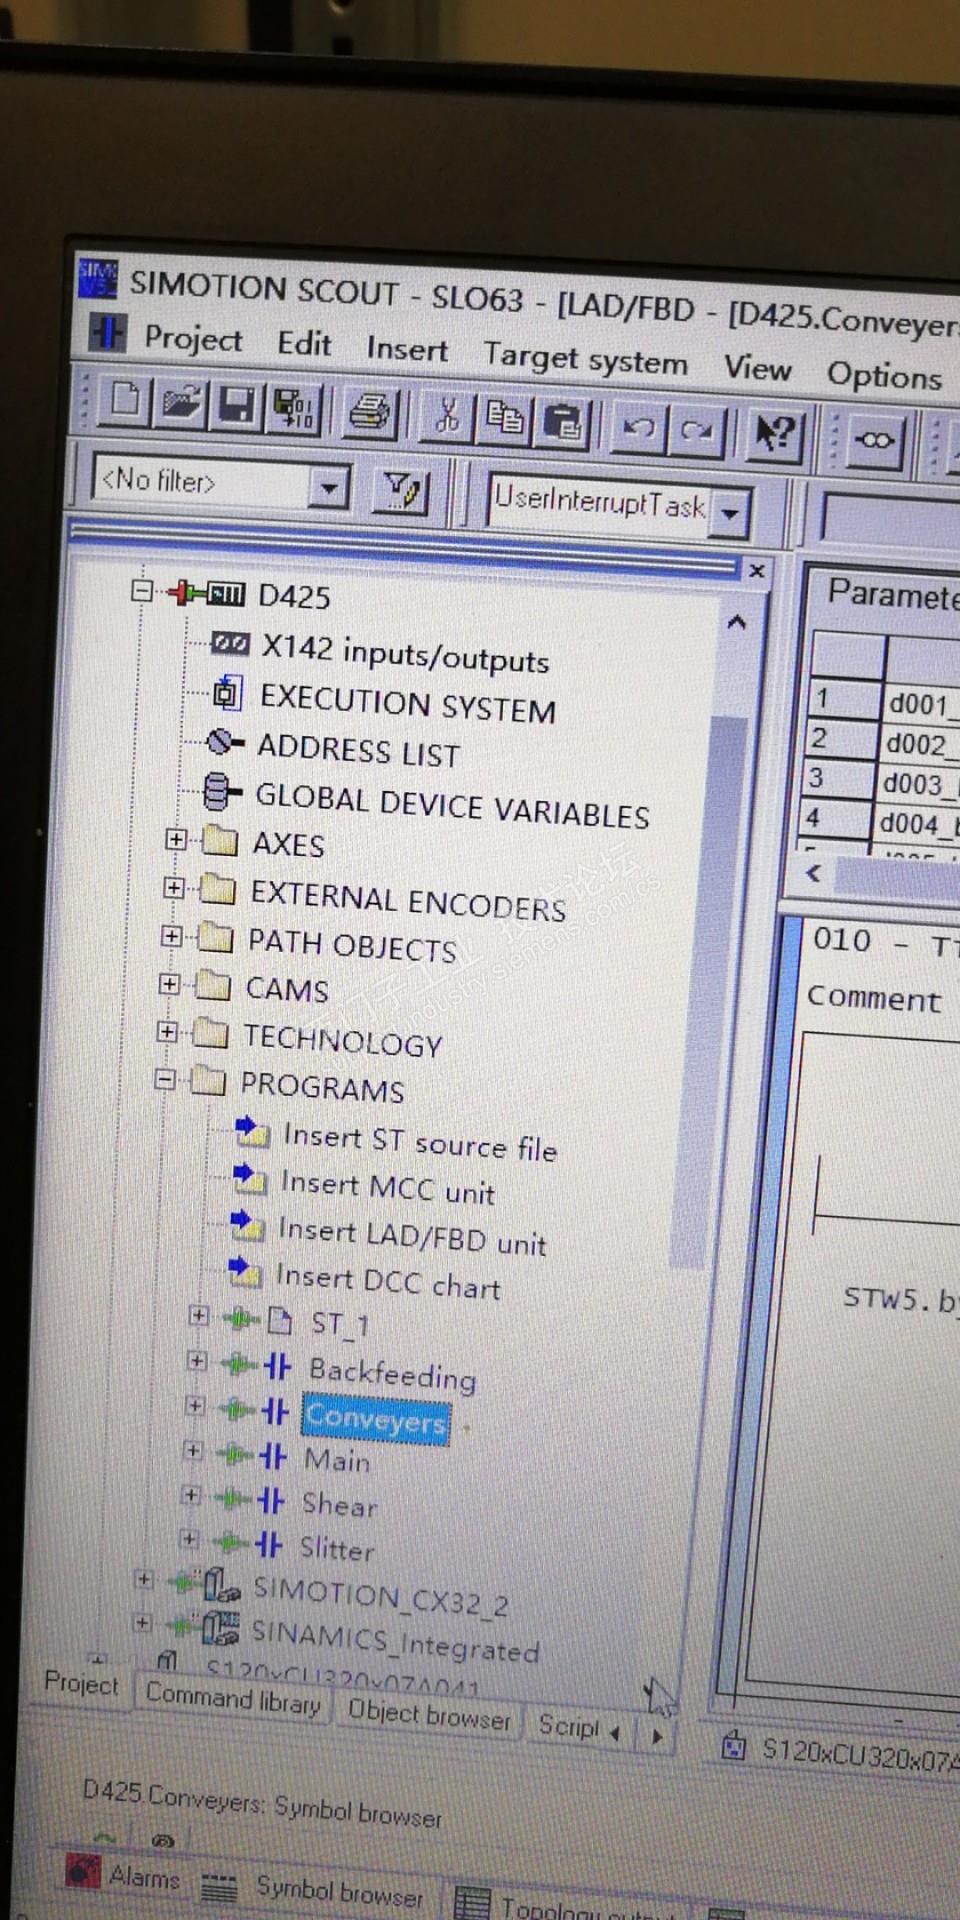
Task: Click the ST_1 source file icon
Action: (x=281, y=1322)
